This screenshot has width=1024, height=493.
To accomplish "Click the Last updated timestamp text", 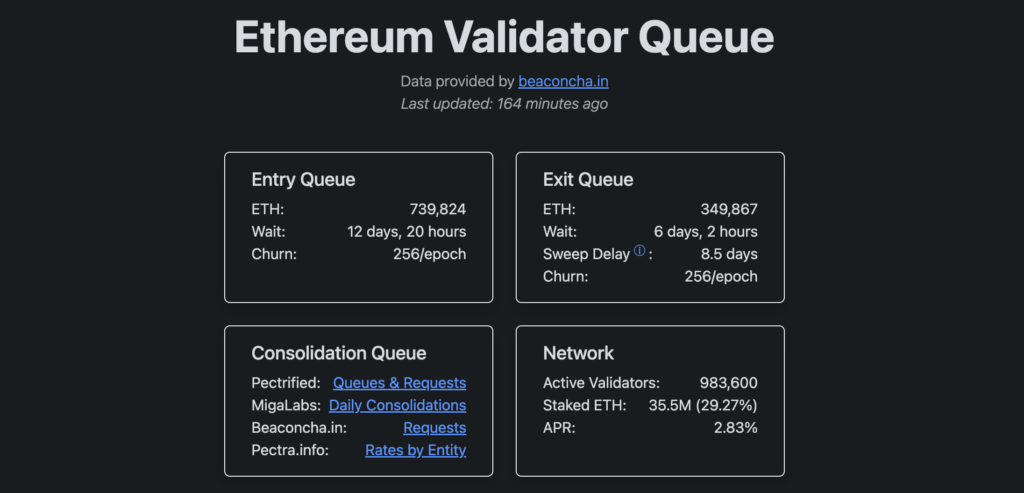I will pyautogui.click(x=504, y=103).
